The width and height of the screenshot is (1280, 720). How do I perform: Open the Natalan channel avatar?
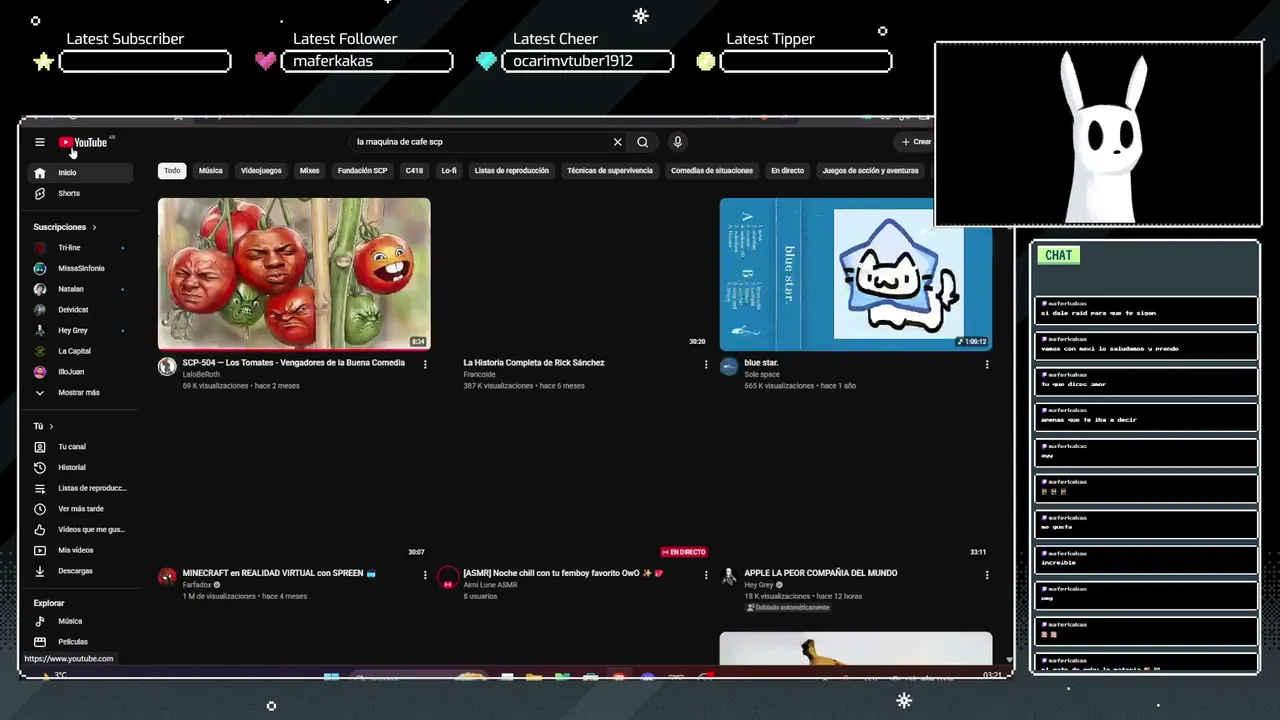click(40, 289)
